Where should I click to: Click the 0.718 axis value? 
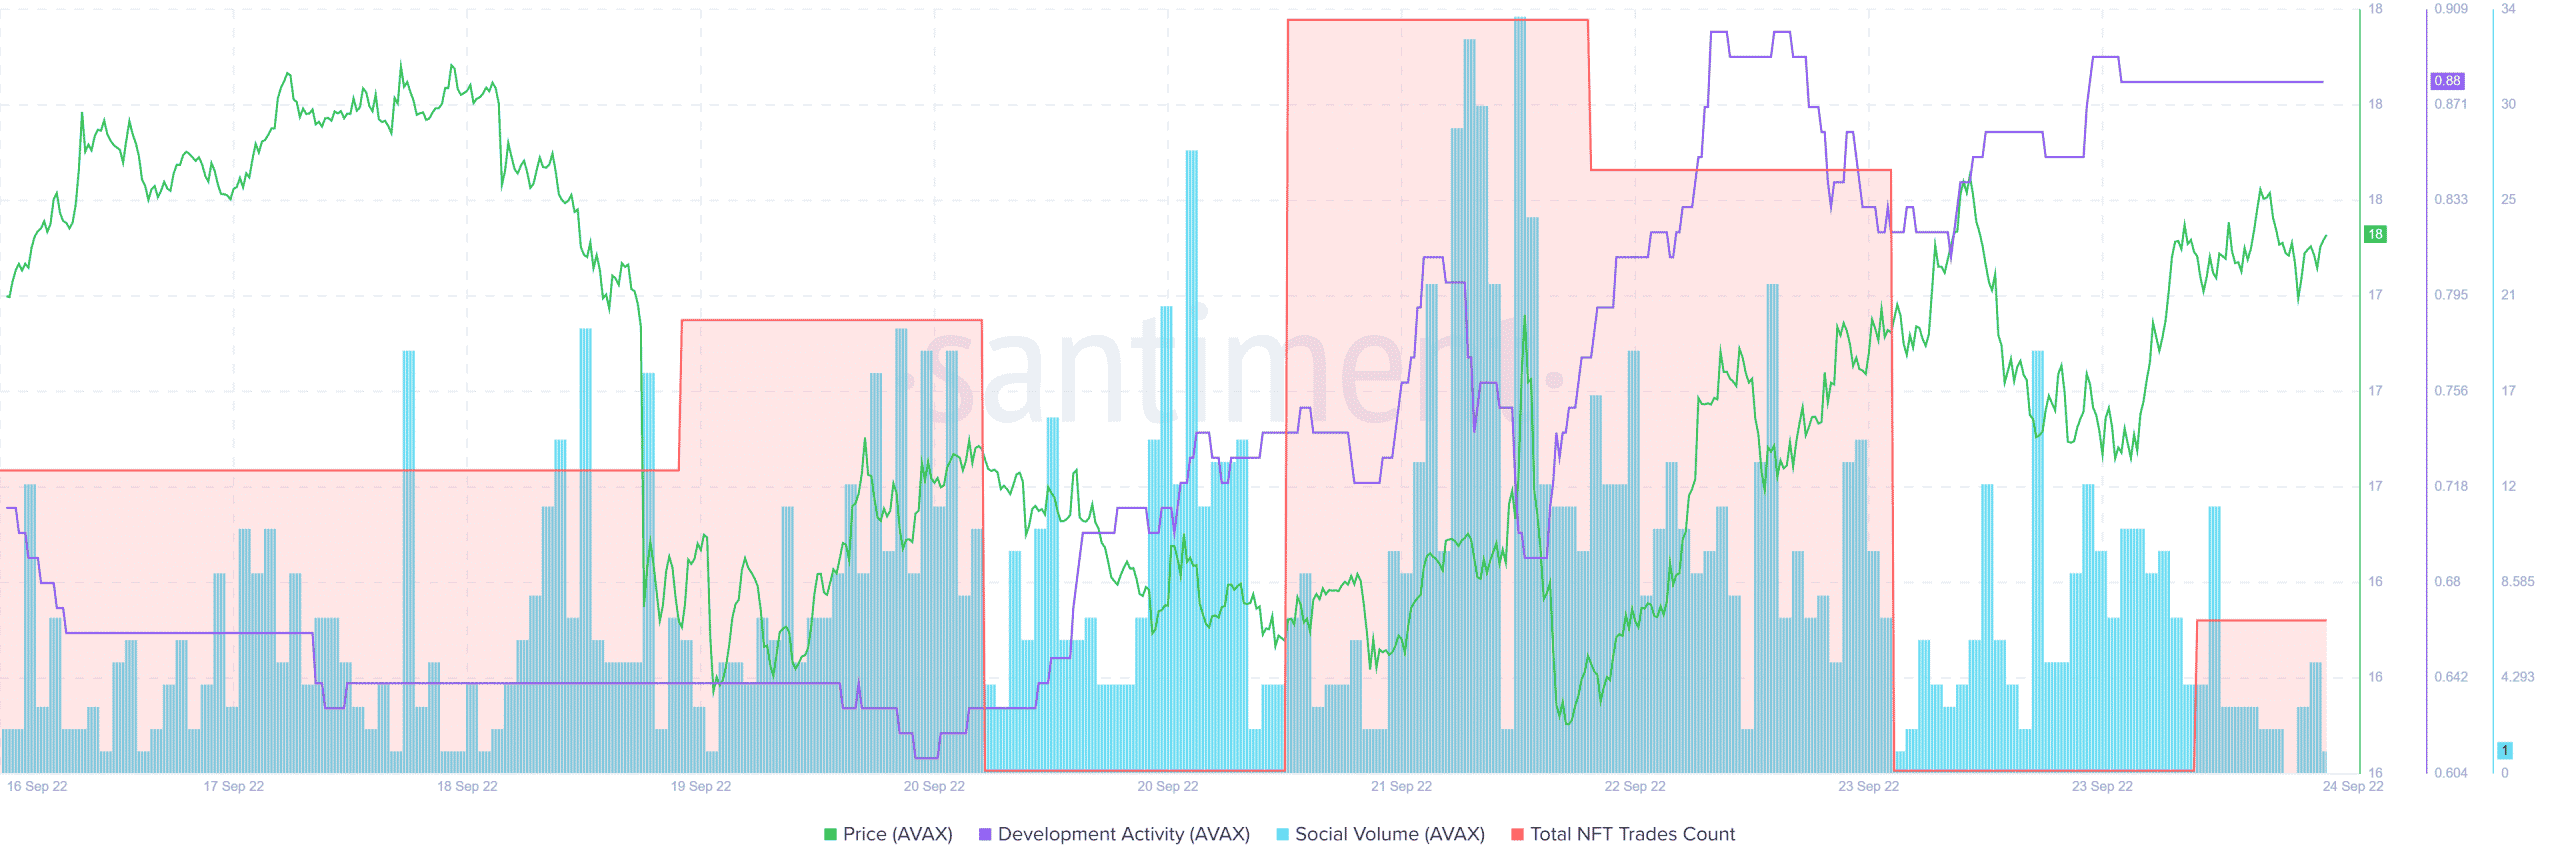(2451, 486)
